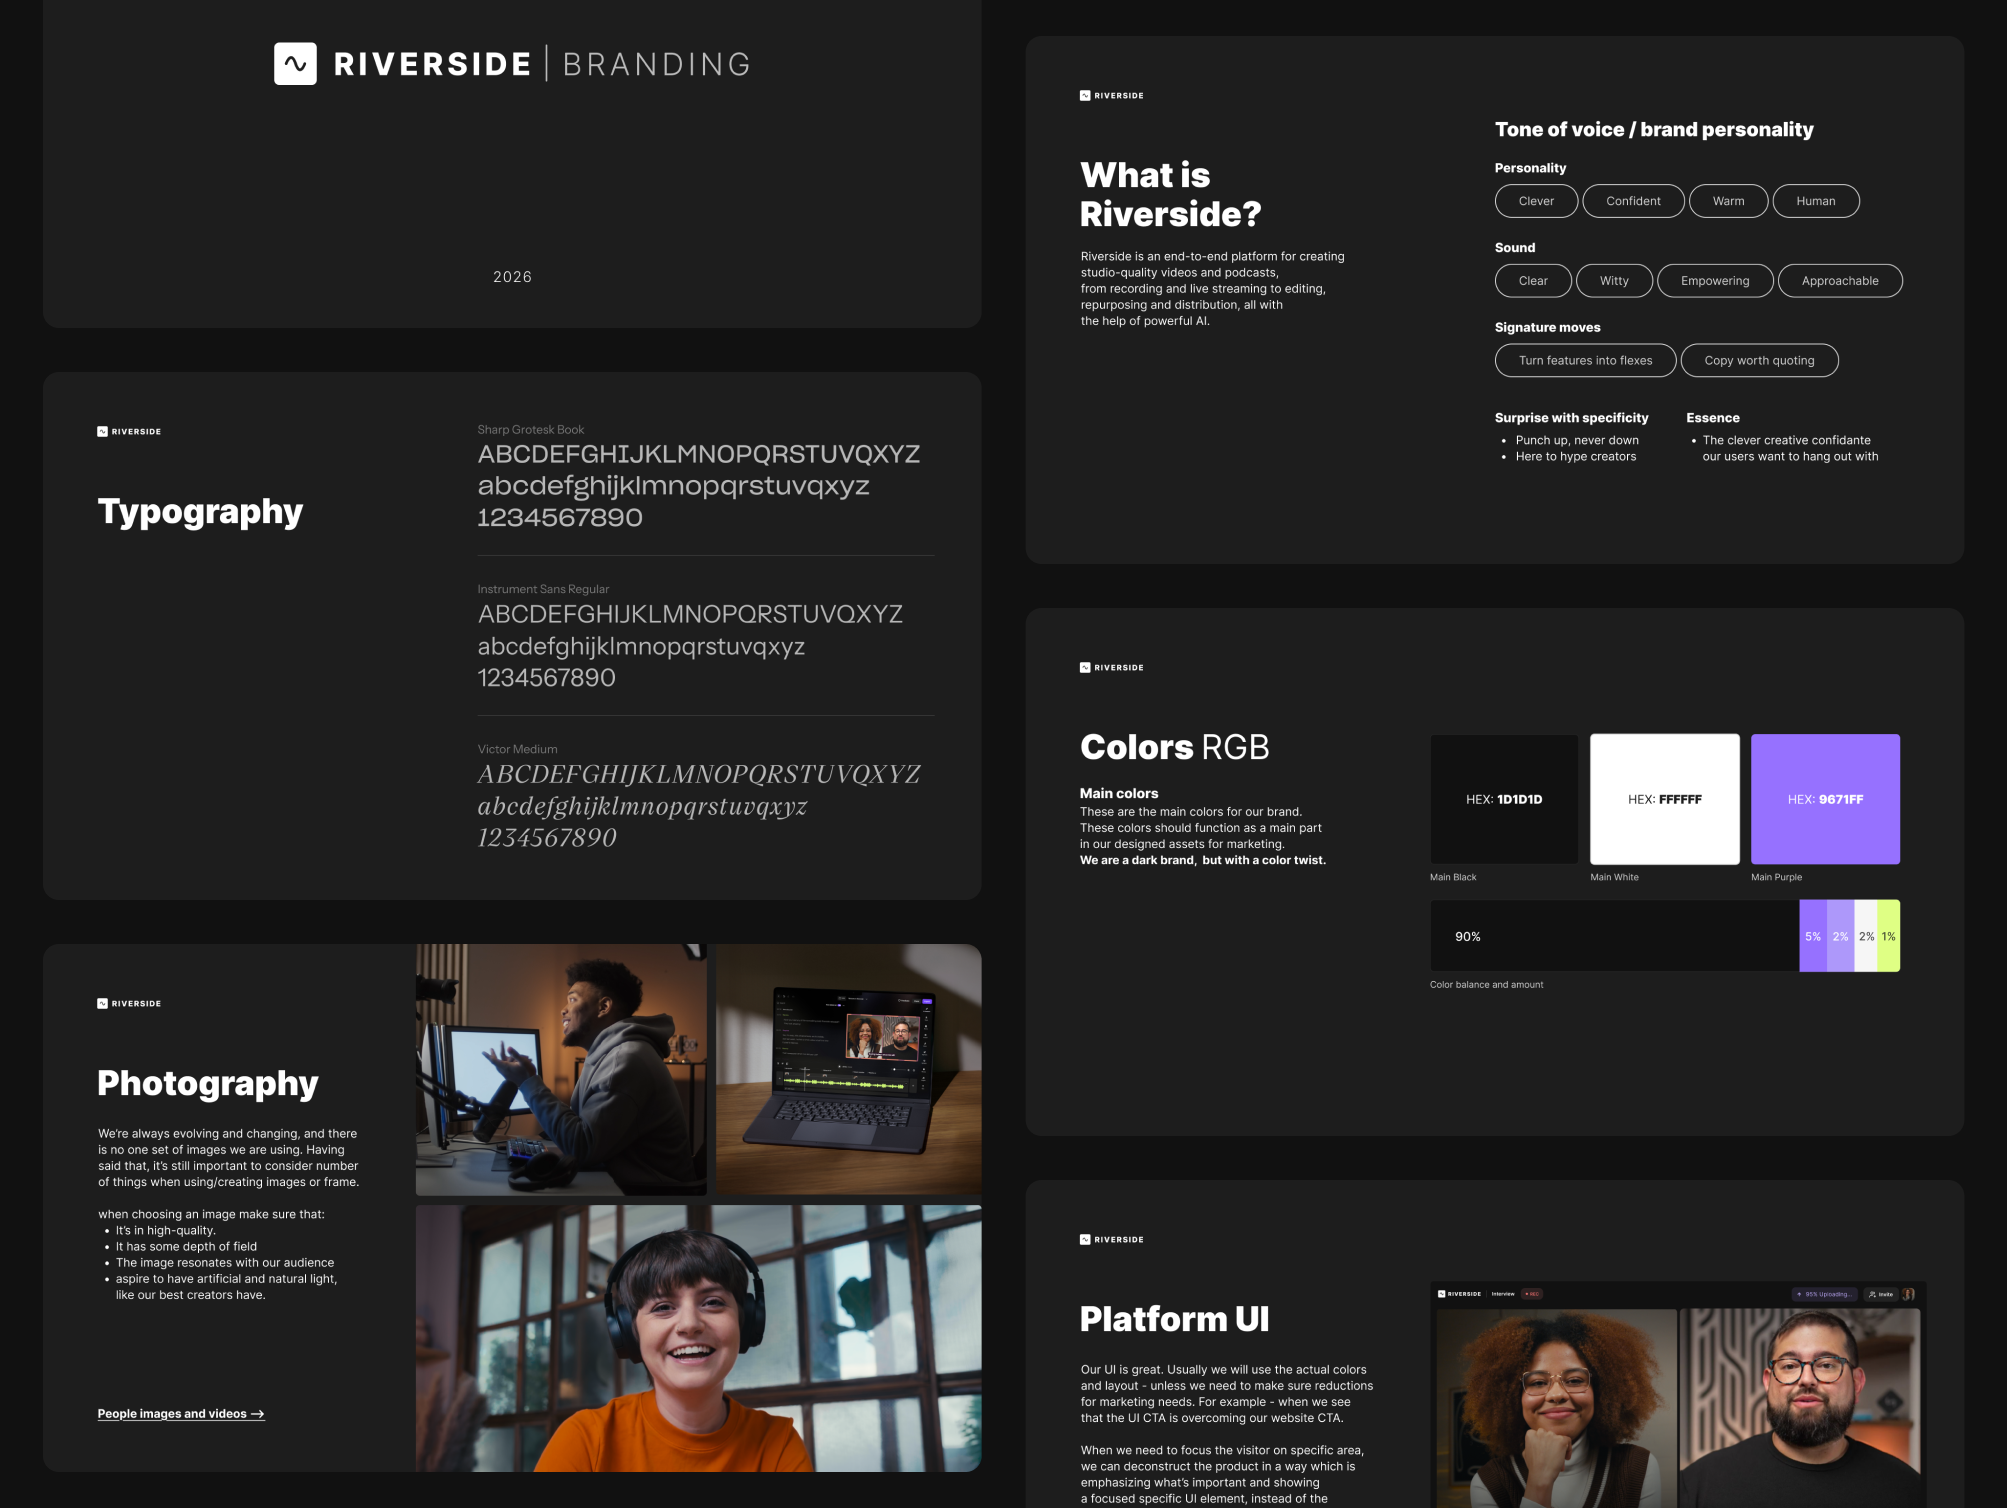Click the small Riverside logo above Platform UI heading
The height and width of the screenshot is (1508, 2007).
(1112, 1239)
